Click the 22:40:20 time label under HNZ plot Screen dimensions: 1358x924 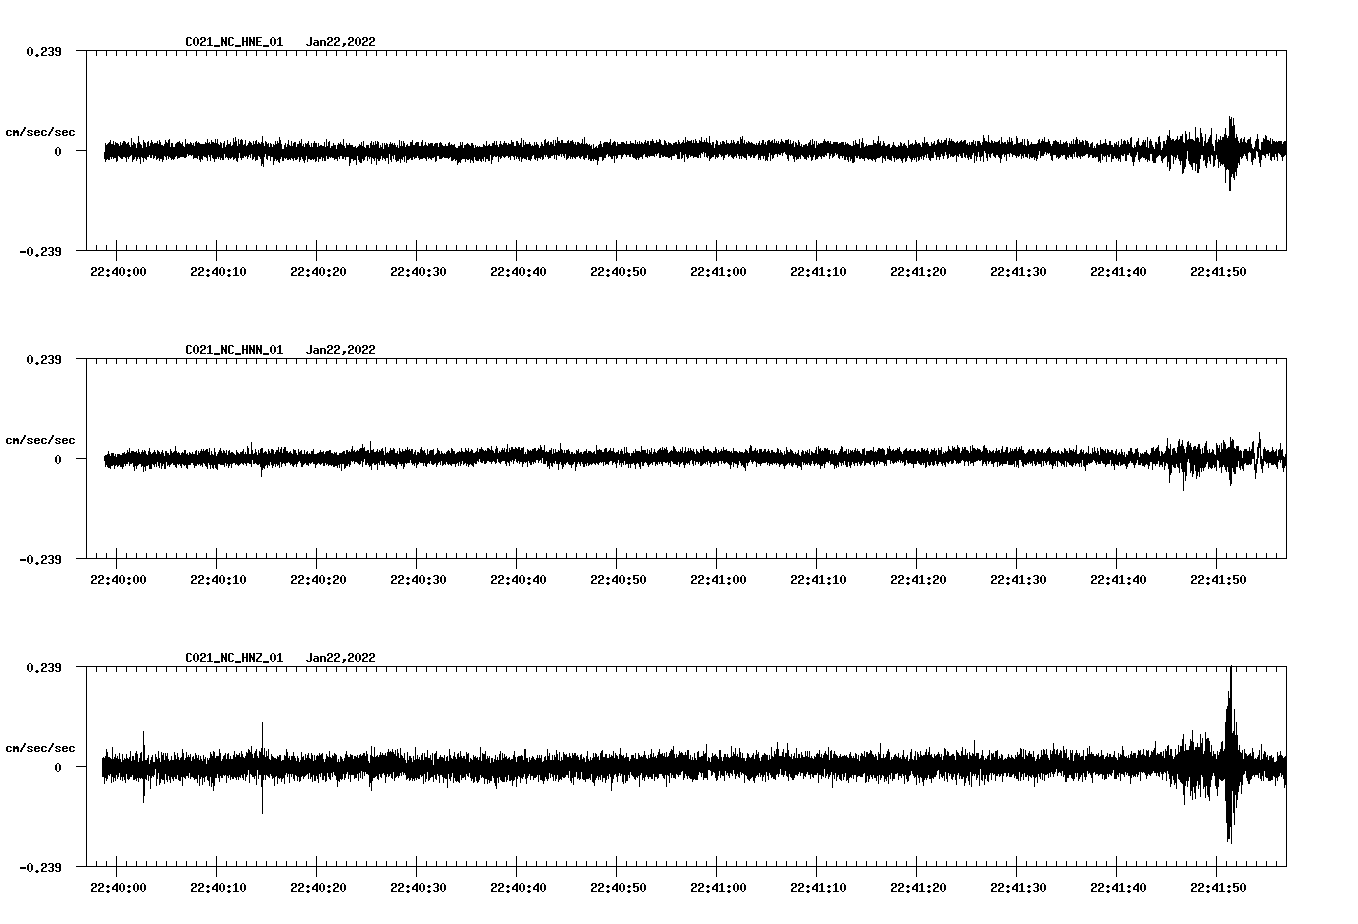pyautogui.click(x=318, y=888)
